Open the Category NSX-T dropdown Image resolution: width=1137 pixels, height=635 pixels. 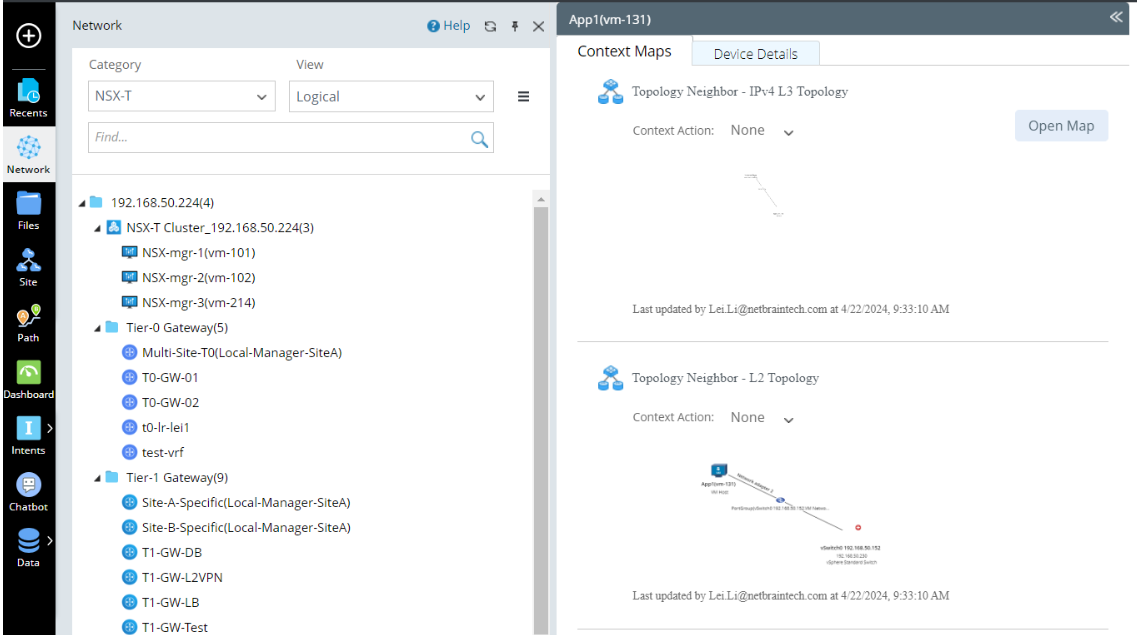click(x=182, y=97)
